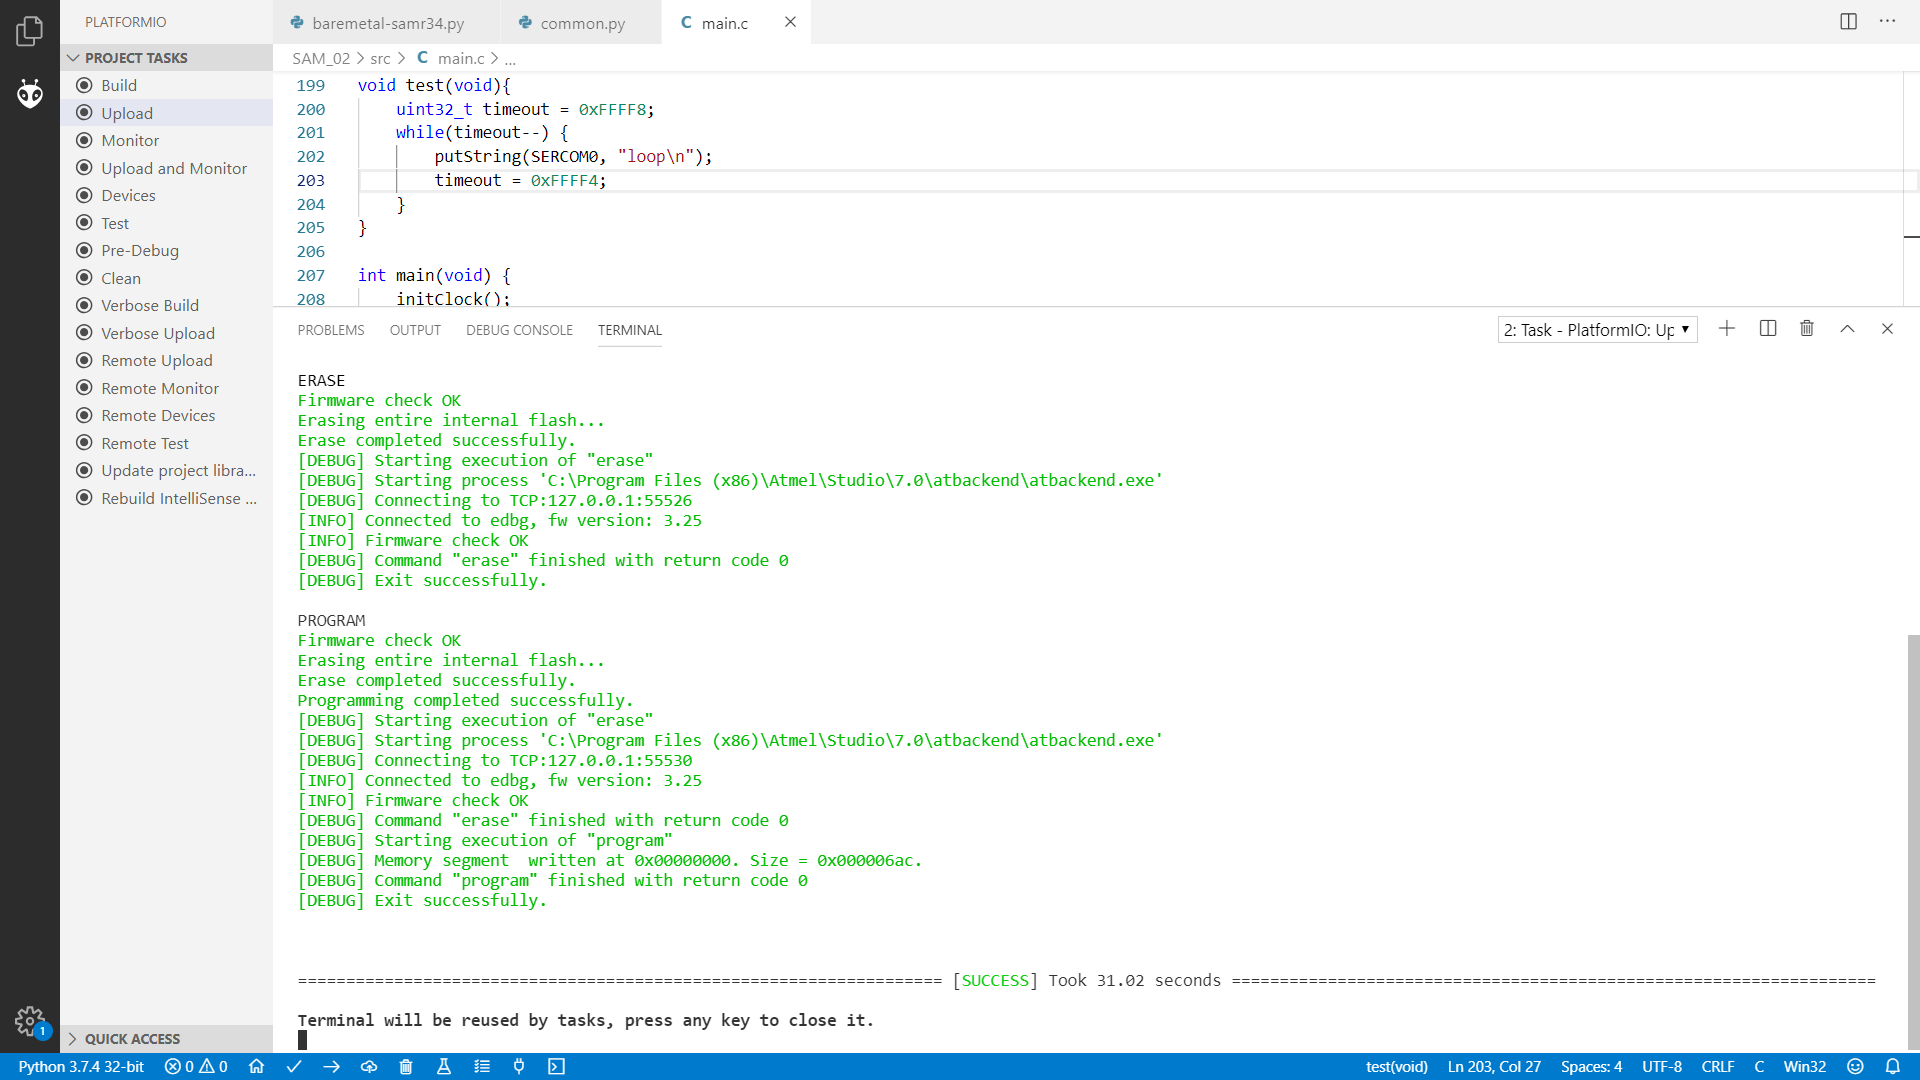Click test(void) scope in status bar

1397,1066
